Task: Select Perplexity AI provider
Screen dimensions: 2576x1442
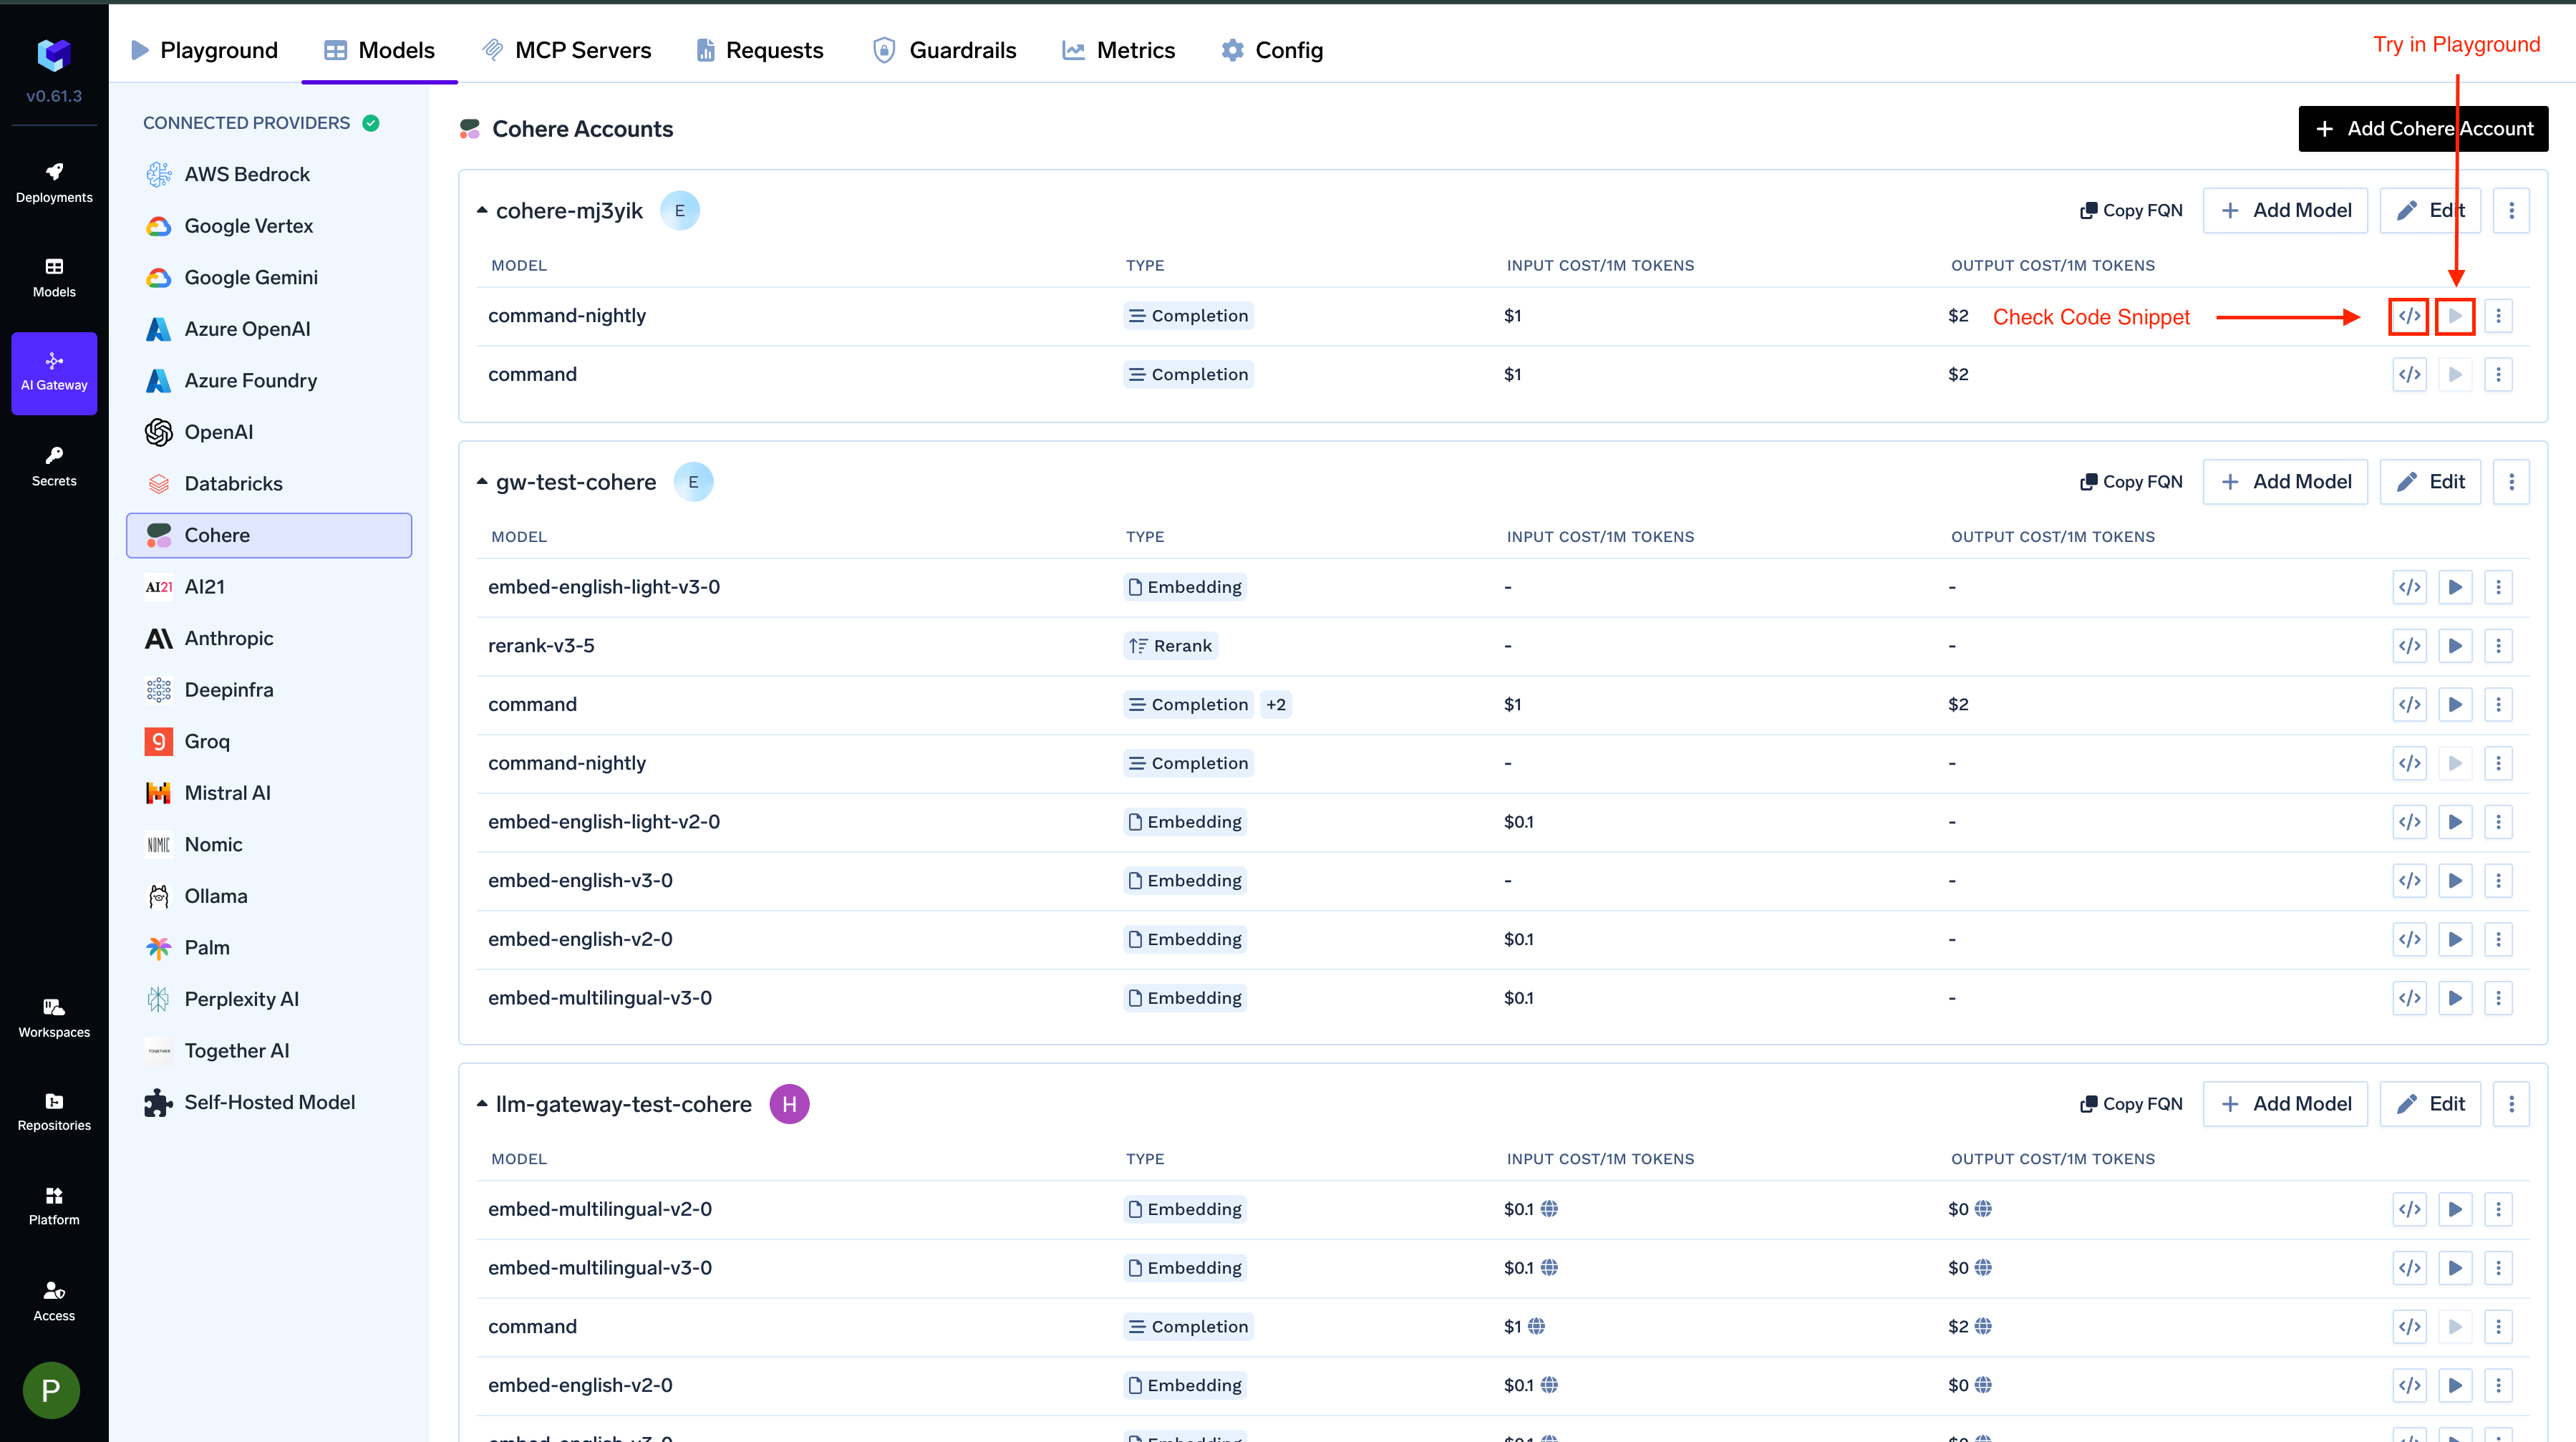Action: [x=268, y=999]
